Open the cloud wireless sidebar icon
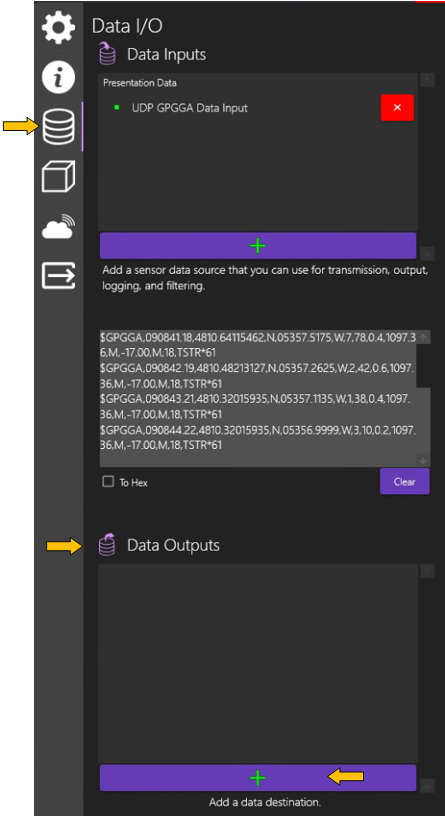 click(x=58, y=226)
